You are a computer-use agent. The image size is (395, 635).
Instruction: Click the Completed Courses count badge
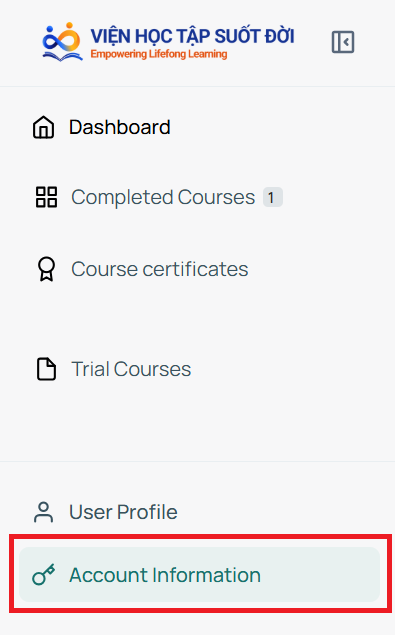(x=273, y=197)
